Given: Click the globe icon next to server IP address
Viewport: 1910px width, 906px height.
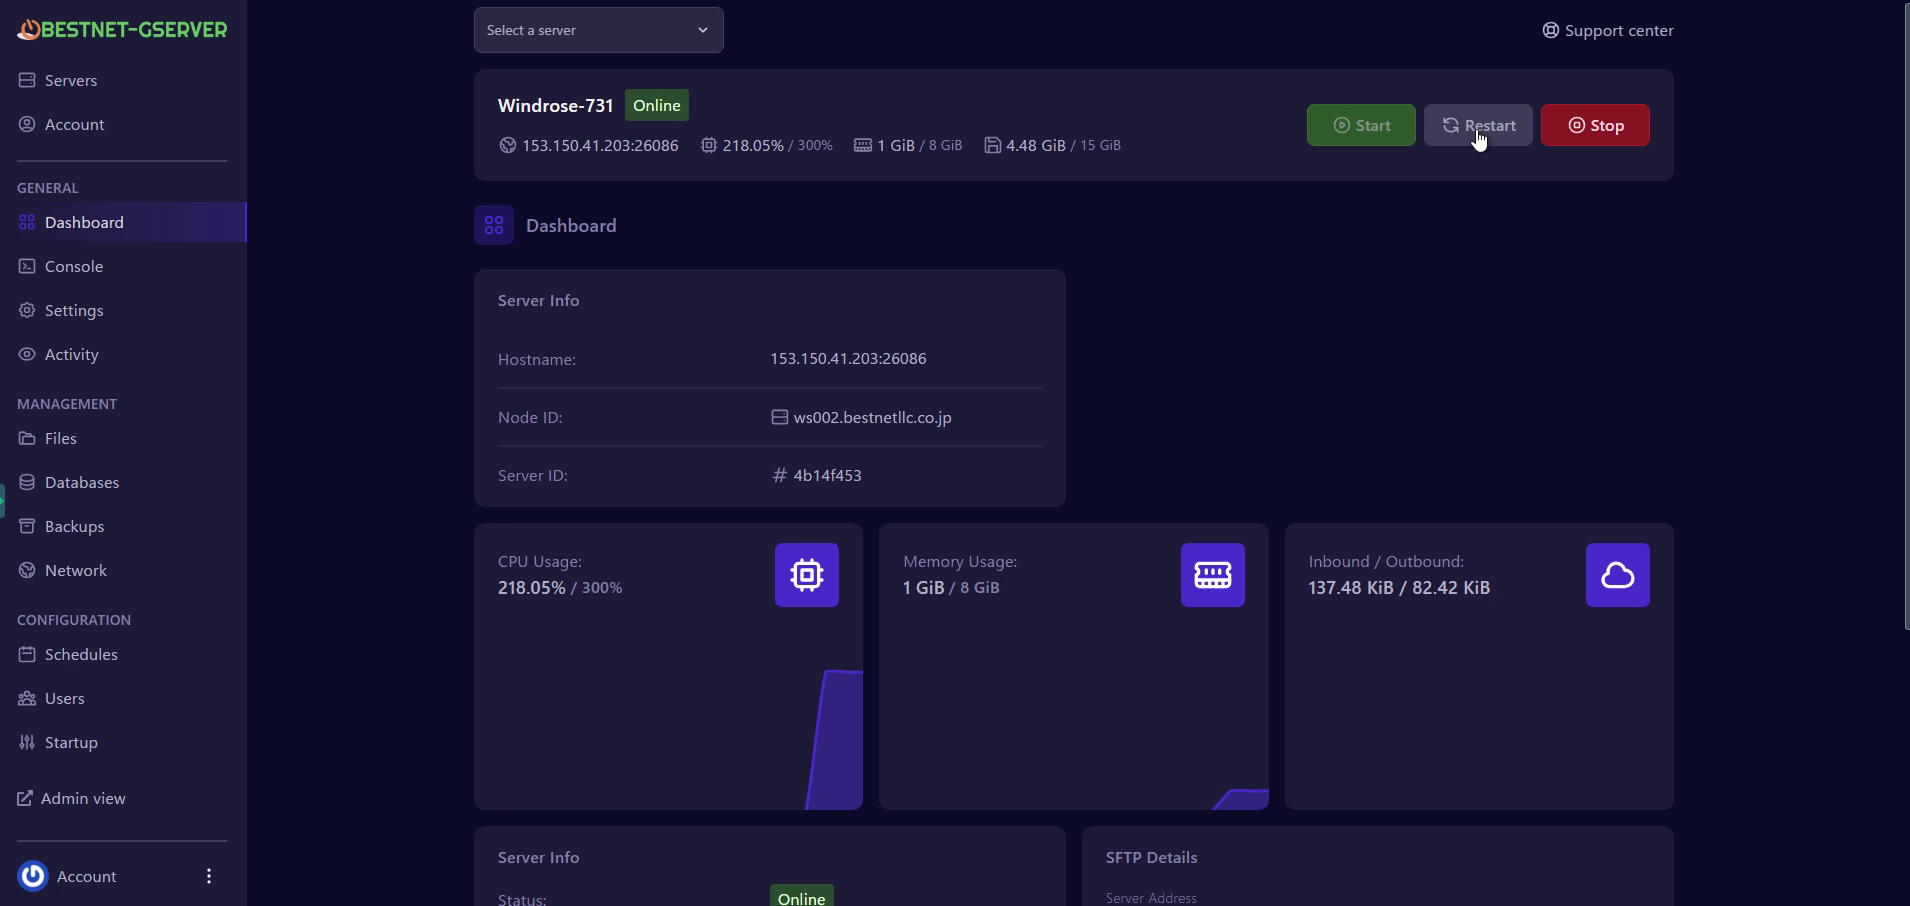Looking at the screenshot, I should [508, 146].
